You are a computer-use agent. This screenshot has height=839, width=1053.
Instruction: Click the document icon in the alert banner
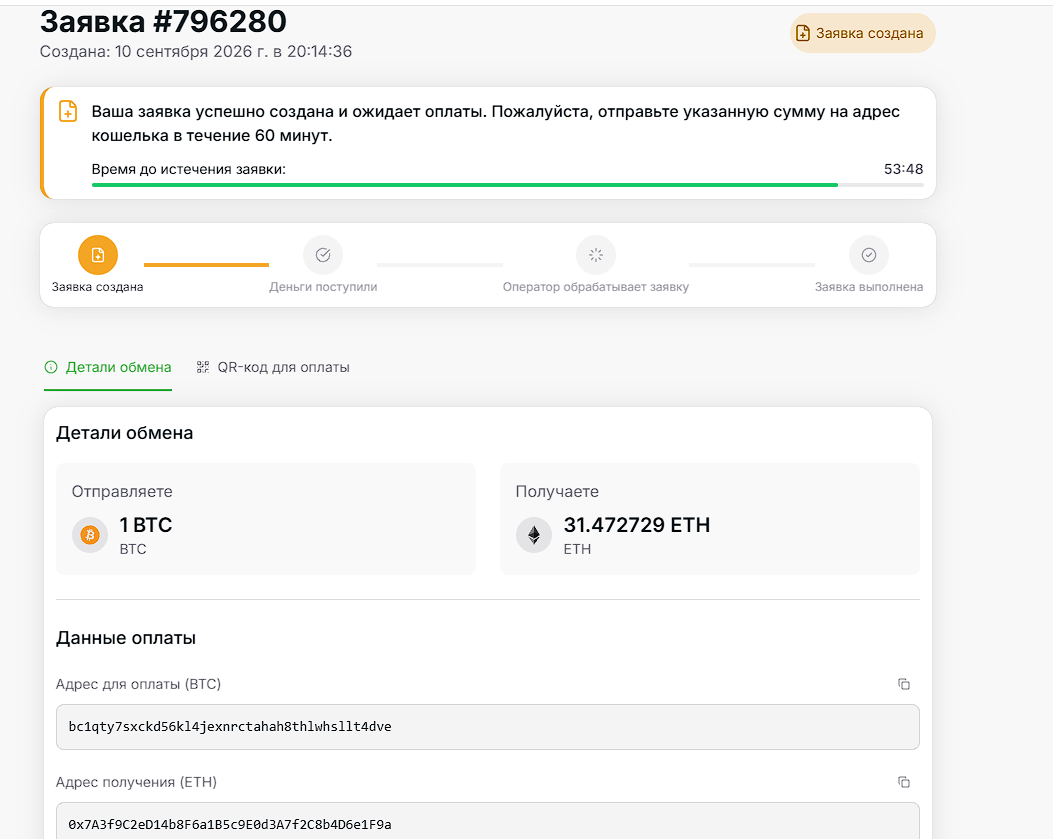click(68, 111)
